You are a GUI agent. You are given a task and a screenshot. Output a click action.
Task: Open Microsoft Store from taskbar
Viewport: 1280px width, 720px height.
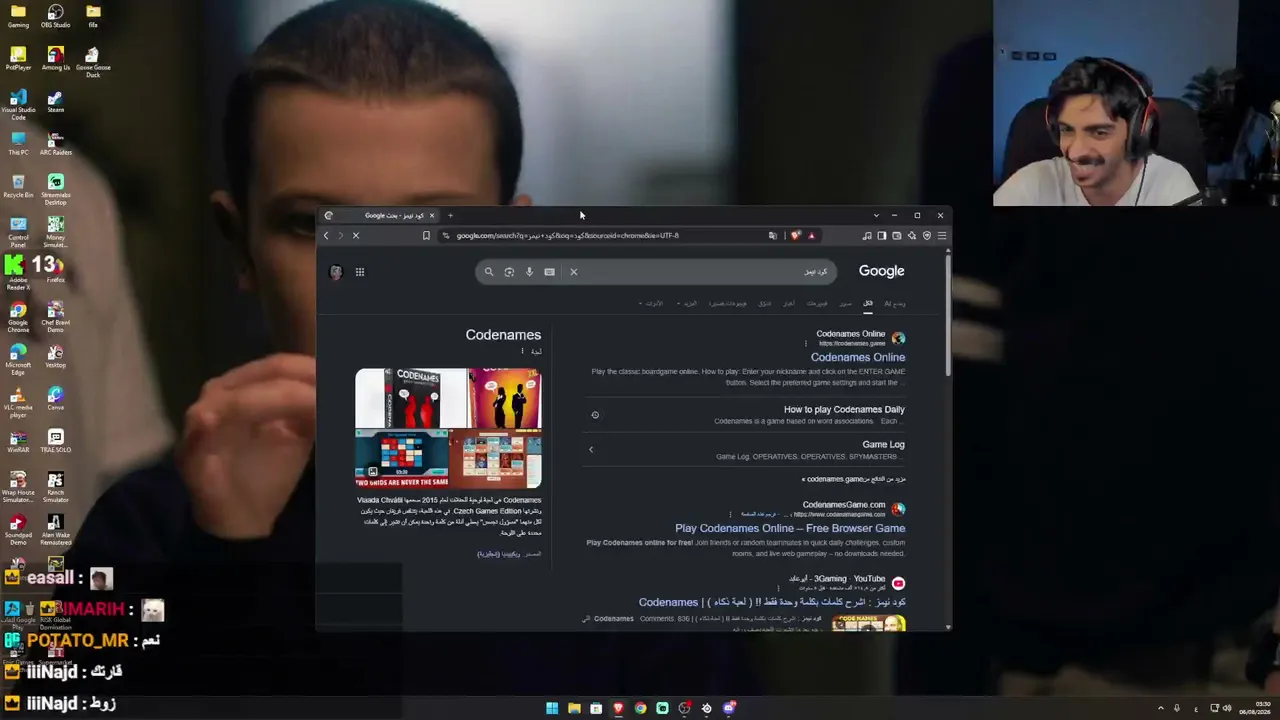click(x=596, y=708)
